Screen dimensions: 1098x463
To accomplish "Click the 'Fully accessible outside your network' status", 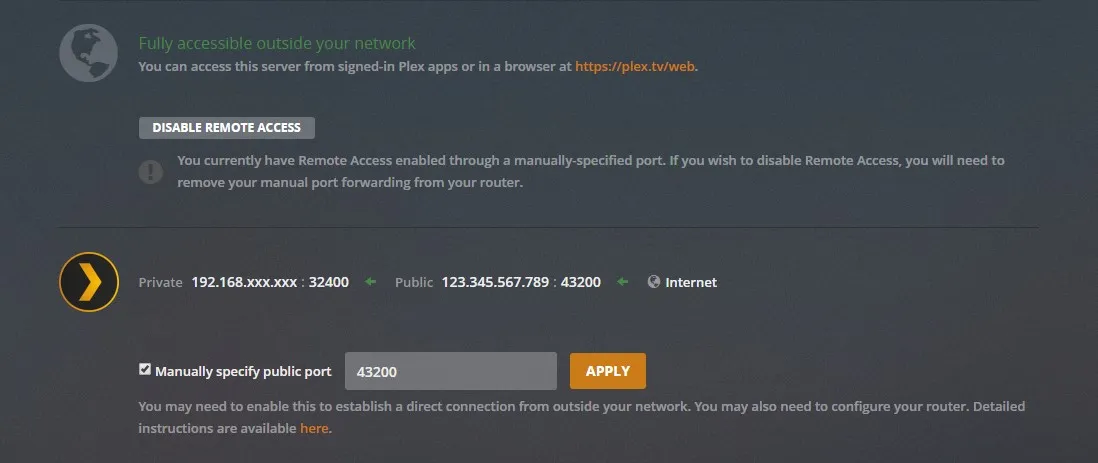I will 276,44.
